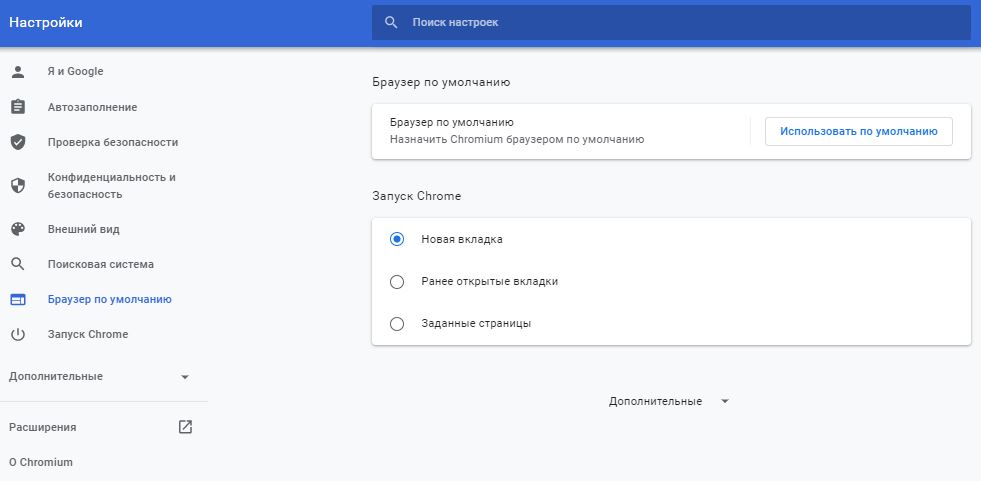Click the Дополнительные text in the main pane
The height and width of the screenshot is (481, 981).
pyautogui.click(x=655, y=402)
